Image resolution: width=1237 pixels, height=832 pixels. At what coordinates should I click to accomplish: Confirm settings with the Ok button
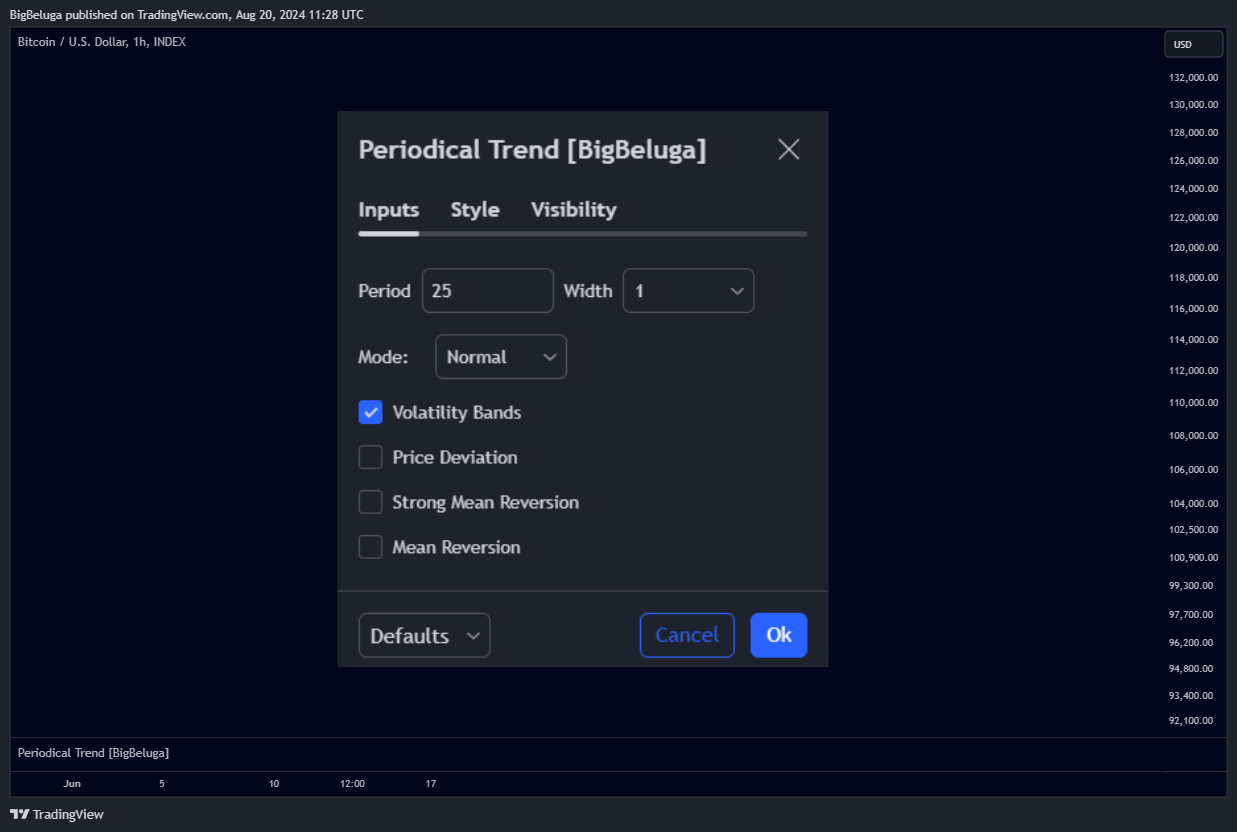[x=778, y=635]
